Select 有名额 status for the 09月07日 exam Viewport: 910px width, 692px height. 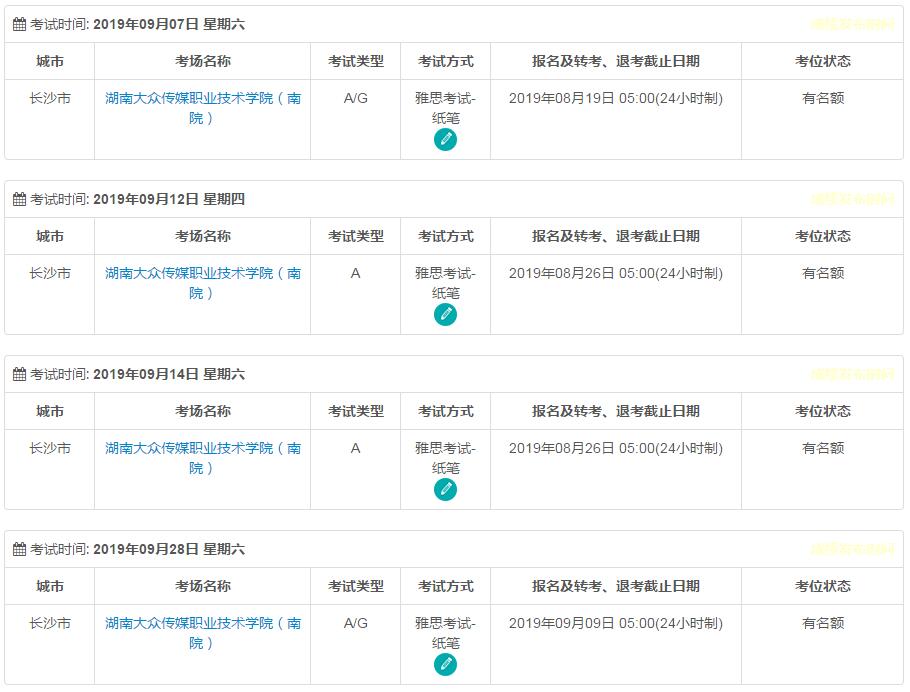[823, 98]
